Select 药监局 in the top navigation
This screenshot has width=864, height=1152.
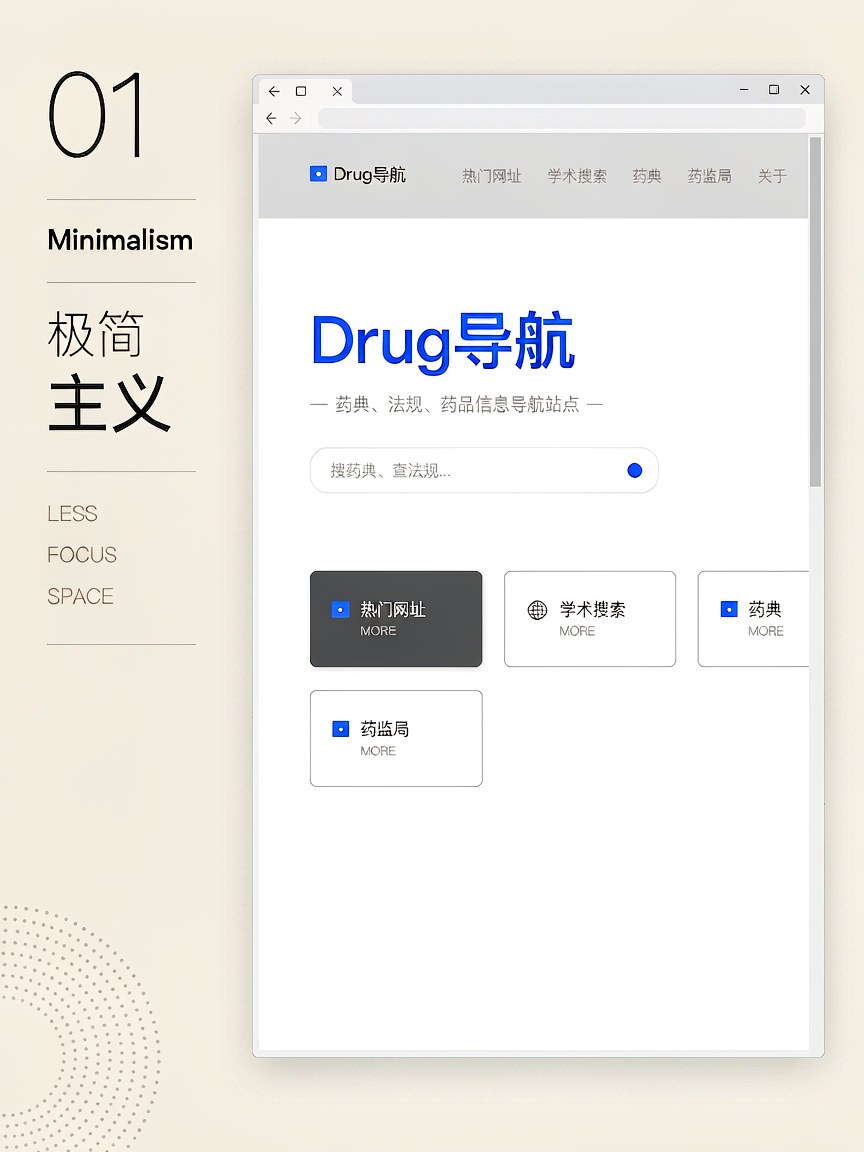709,176
